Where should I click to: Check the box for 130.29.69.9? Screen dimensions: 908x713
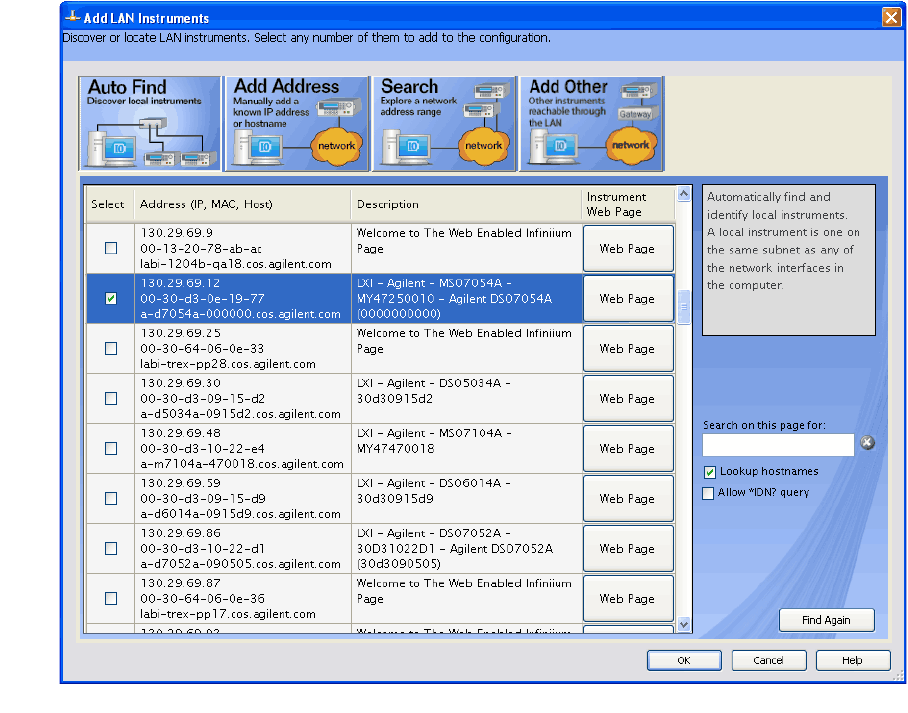(x=111, y=248)
